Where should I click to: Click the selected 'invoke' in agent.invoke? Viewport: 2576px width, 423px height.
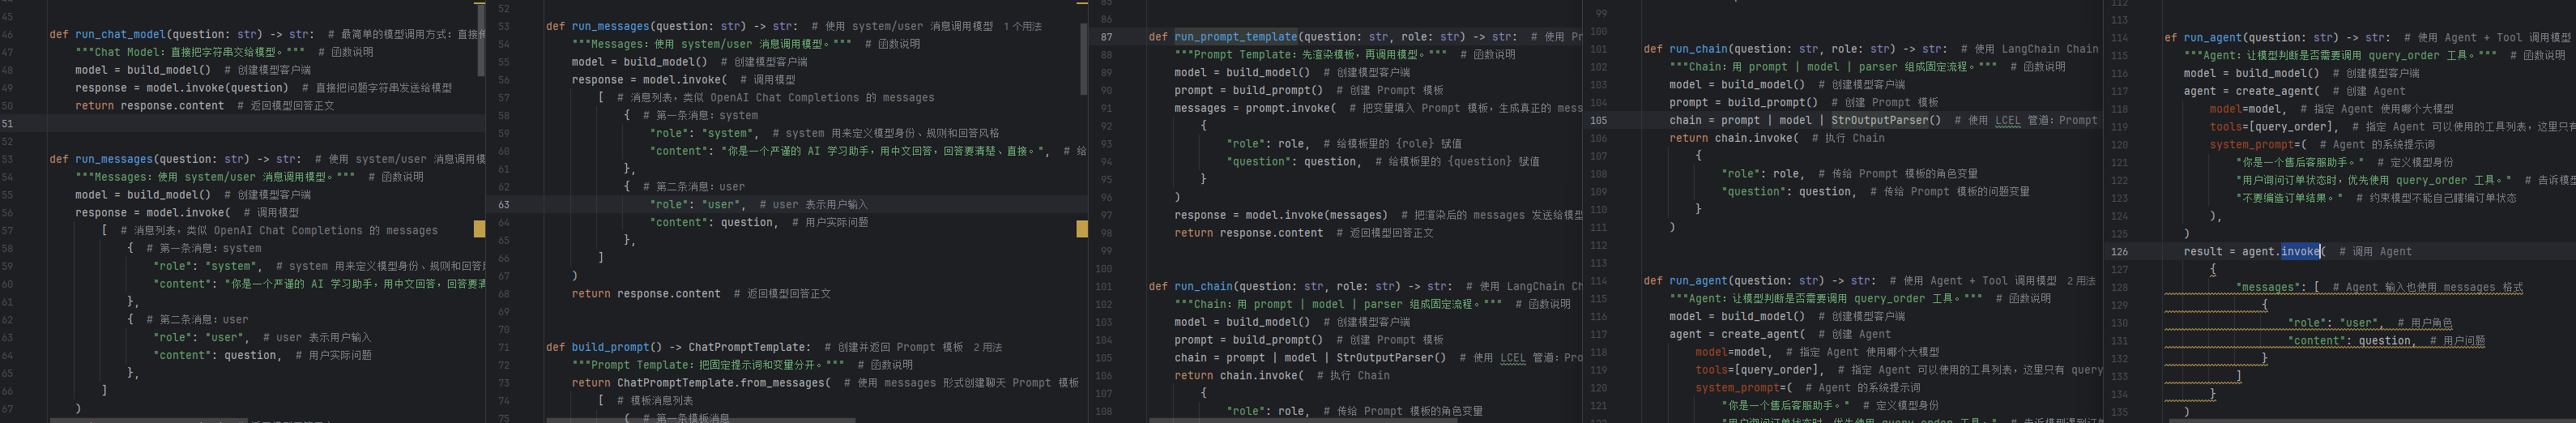point(2300,252)
